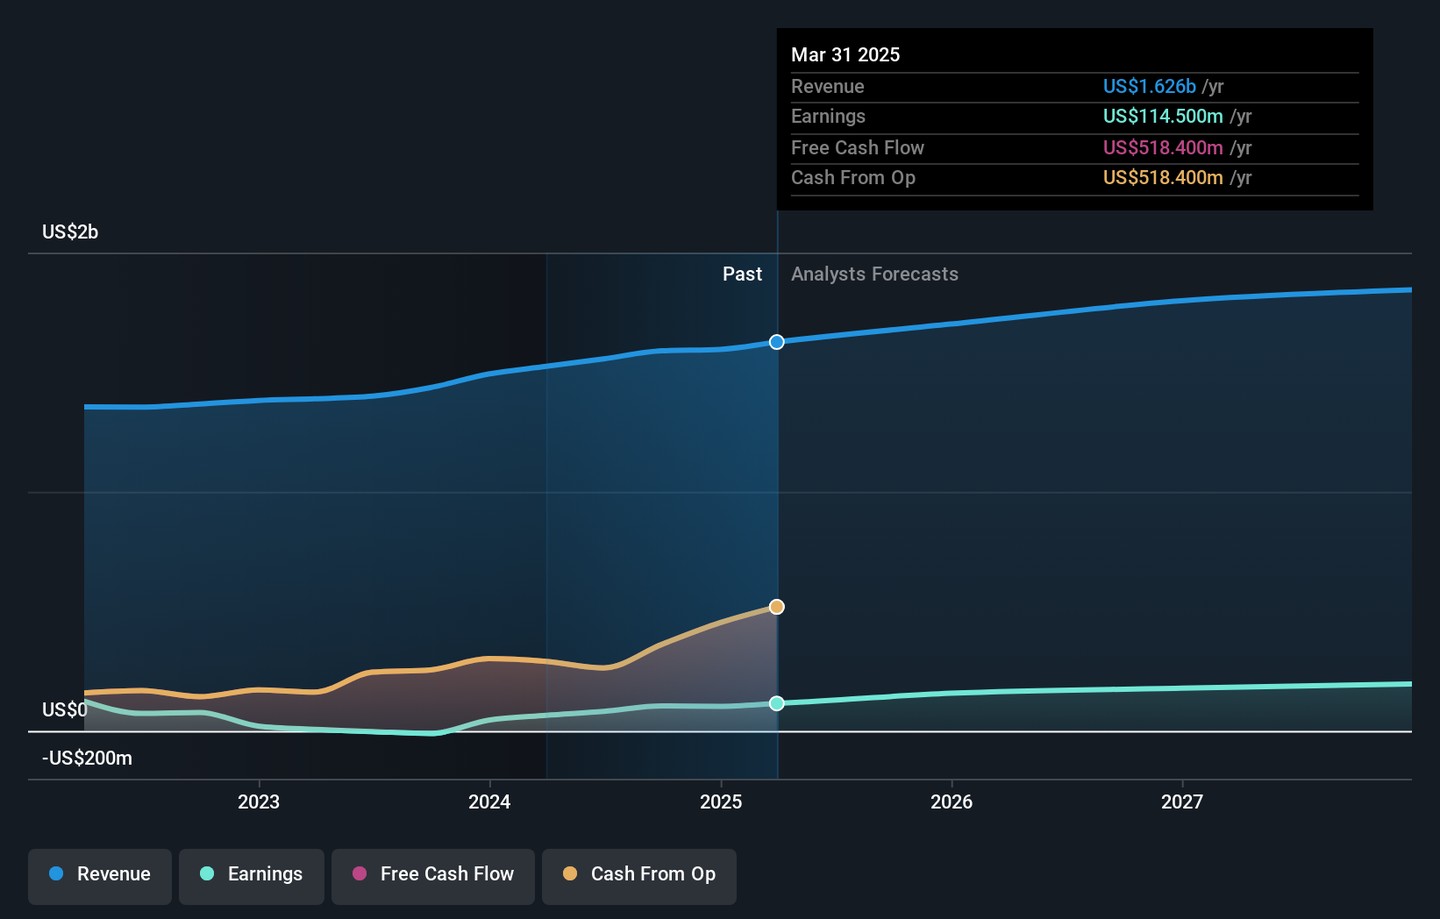Click the US$1.626b revenue value in tooltip
This screenshot has height=919, width=1440.
point(1149,87)
